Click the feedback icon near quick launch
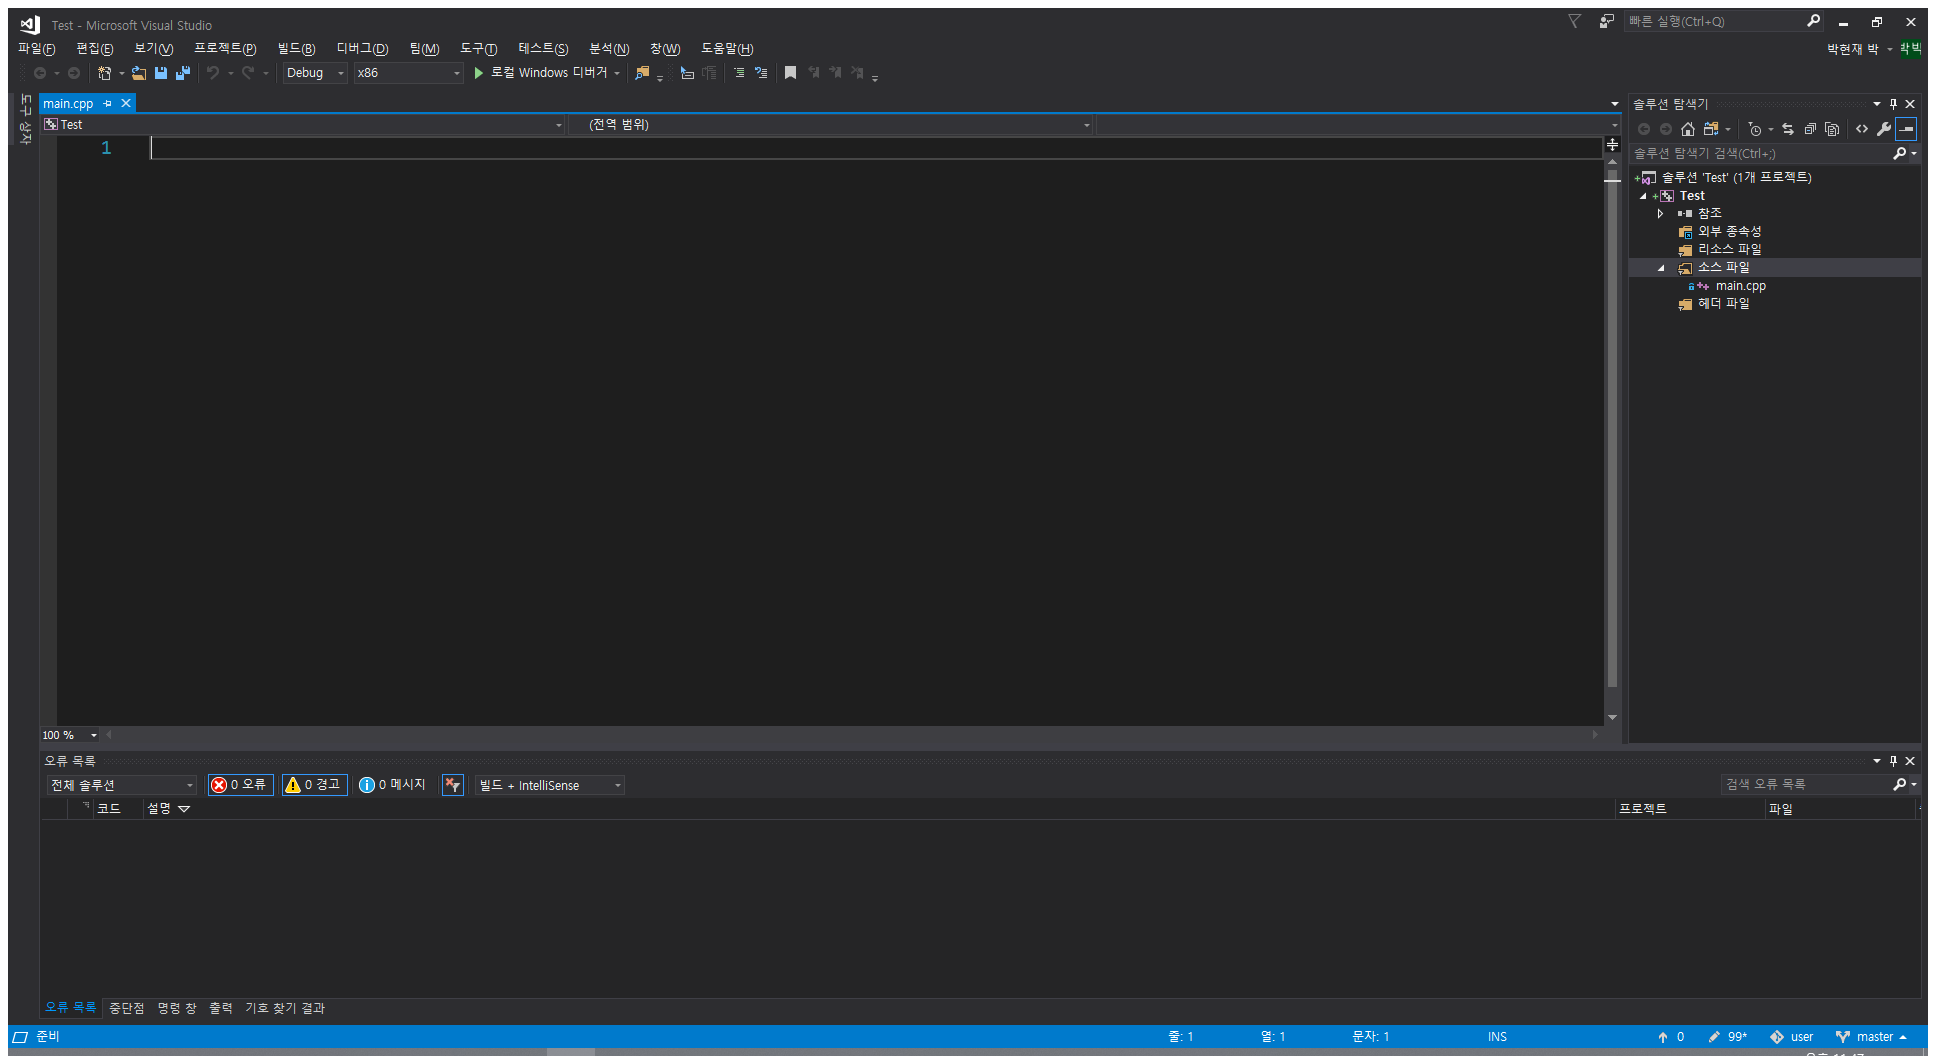 click(x=1607, y=21)
